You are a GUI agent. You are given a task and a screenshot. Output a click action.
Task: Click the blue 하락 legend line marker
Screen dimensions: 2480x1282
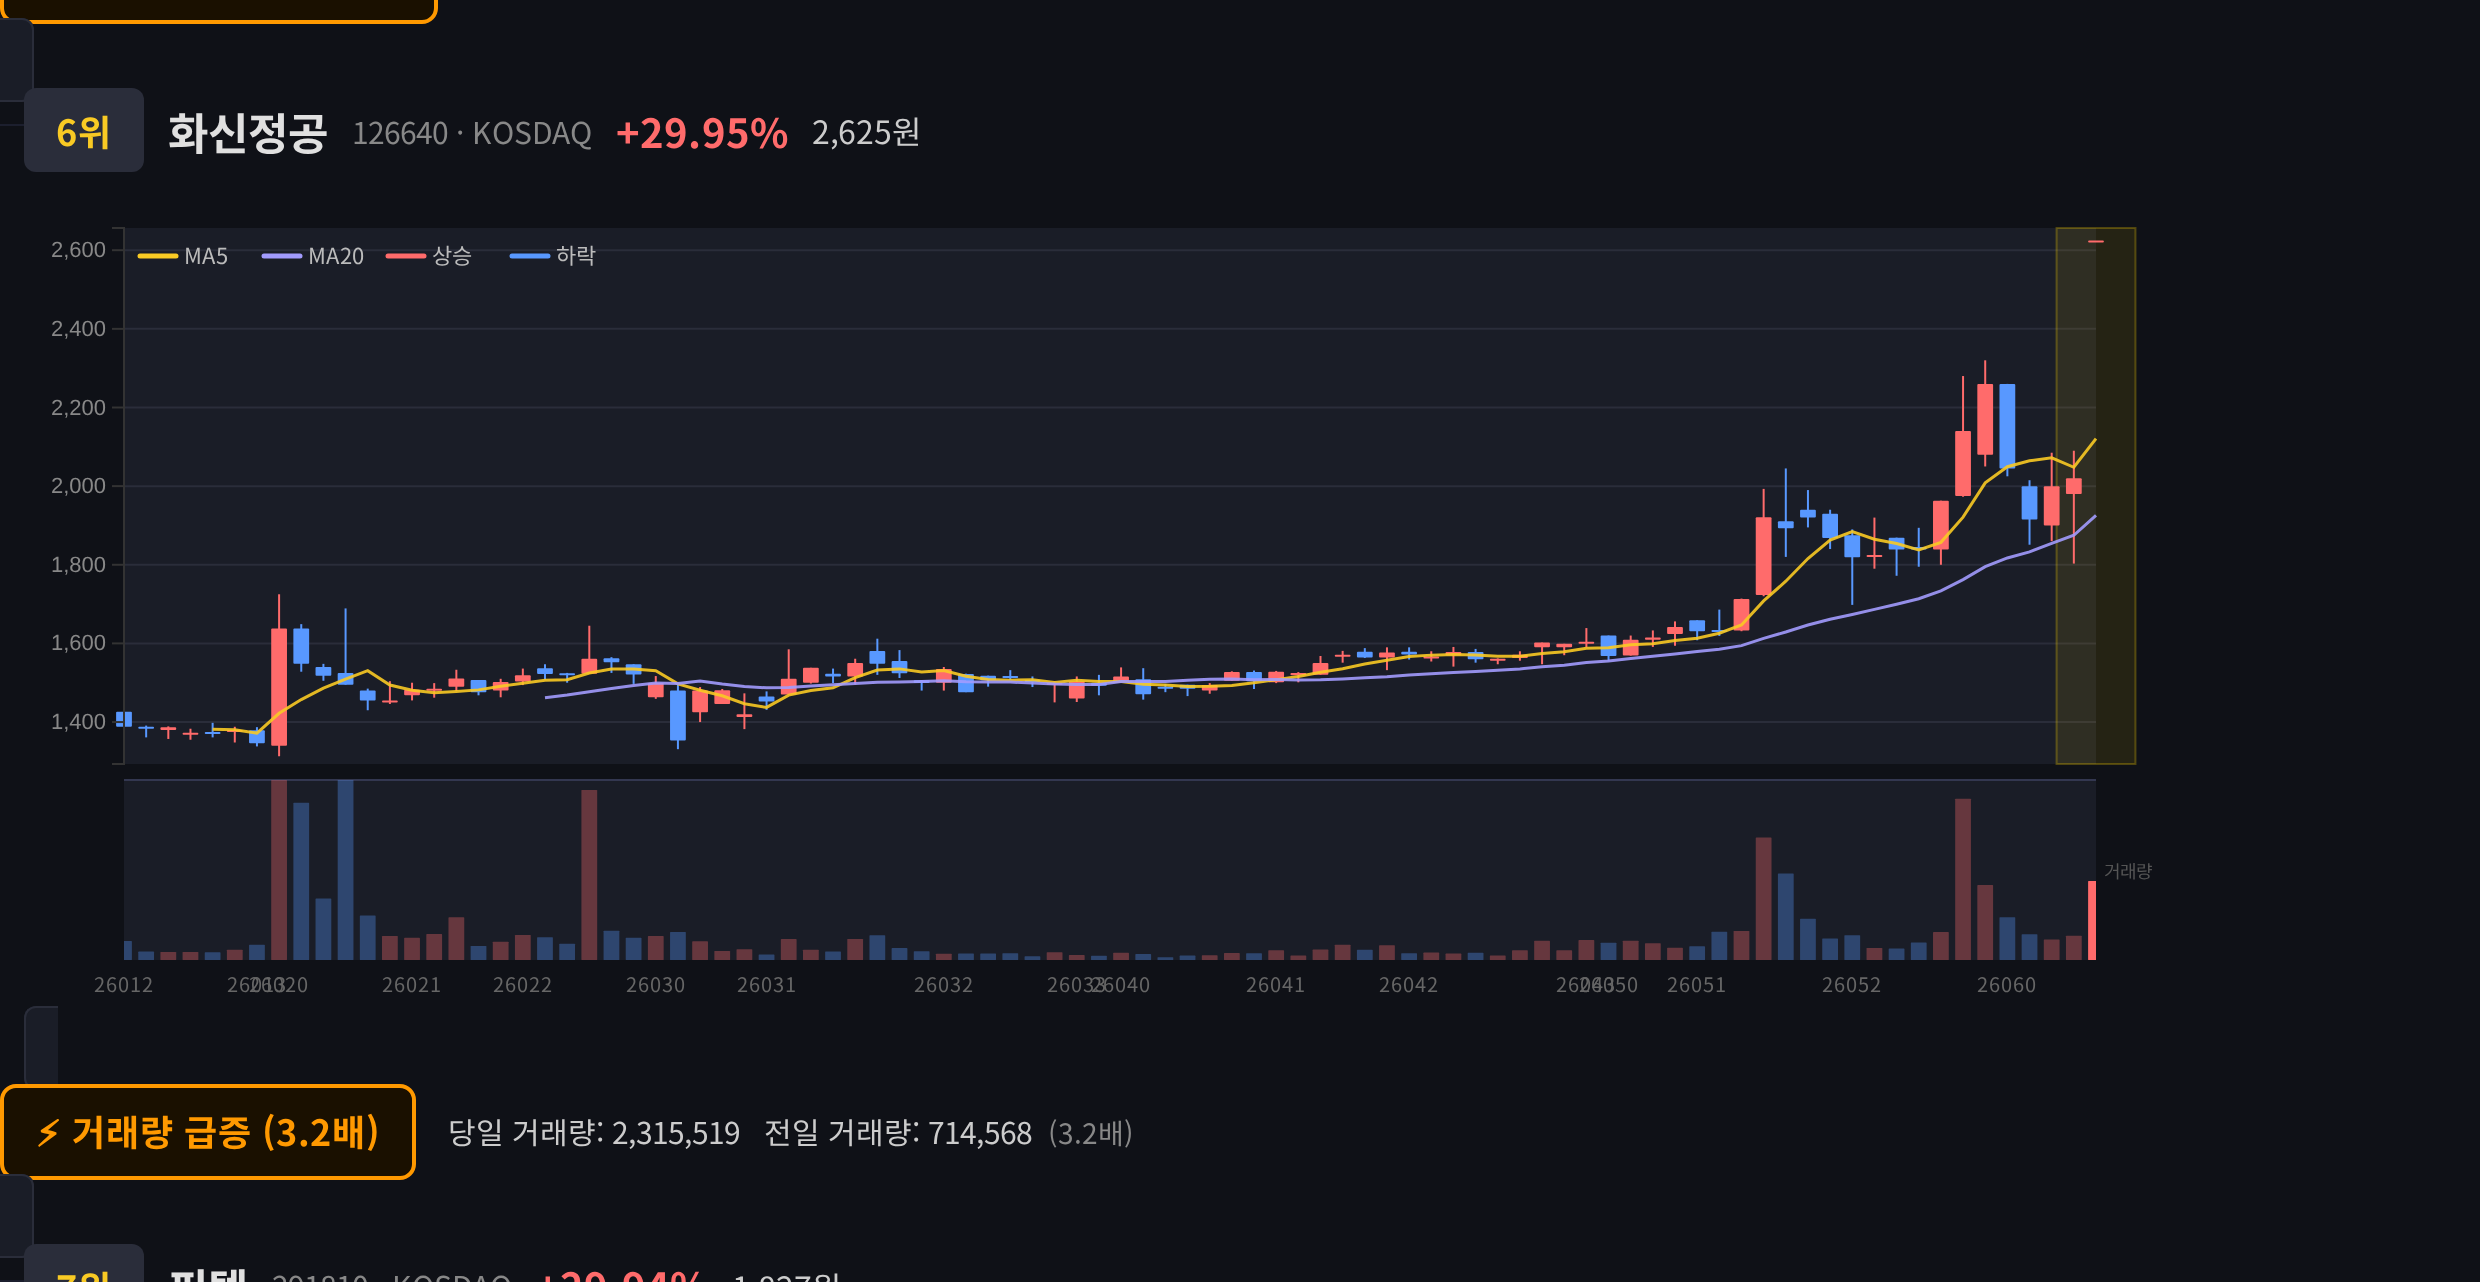(530, 256)
